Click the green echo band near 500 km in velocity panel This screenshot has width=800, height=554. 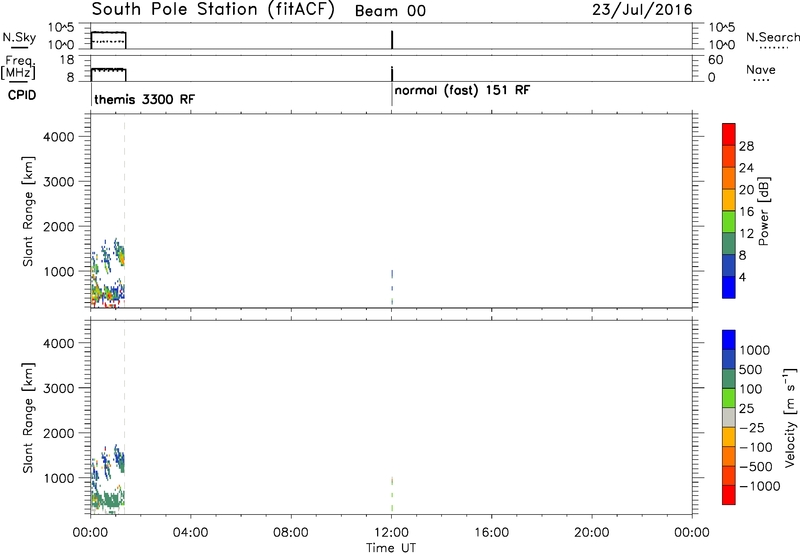point(108,498)
